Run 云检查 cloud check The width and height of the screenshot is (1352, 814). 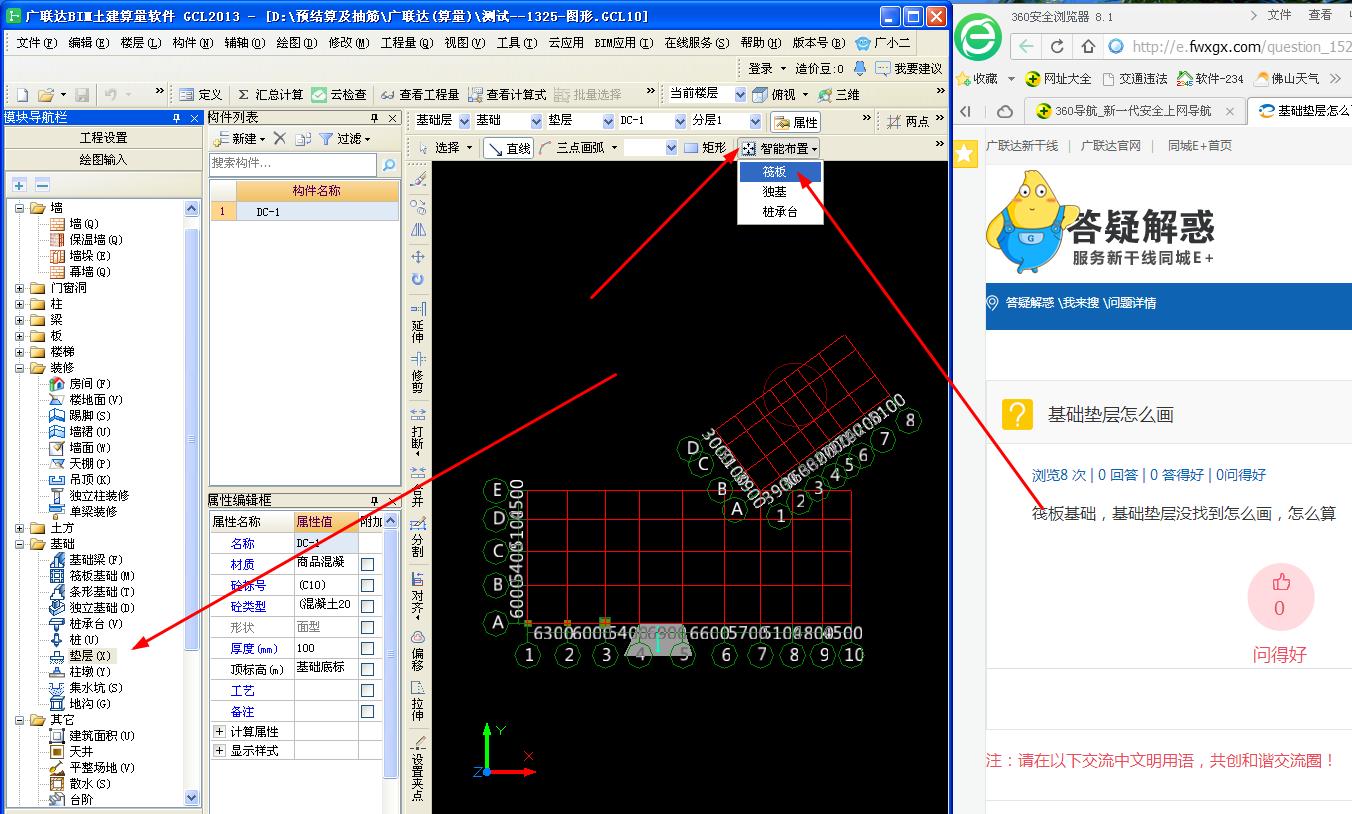click(x=338, y=94)
